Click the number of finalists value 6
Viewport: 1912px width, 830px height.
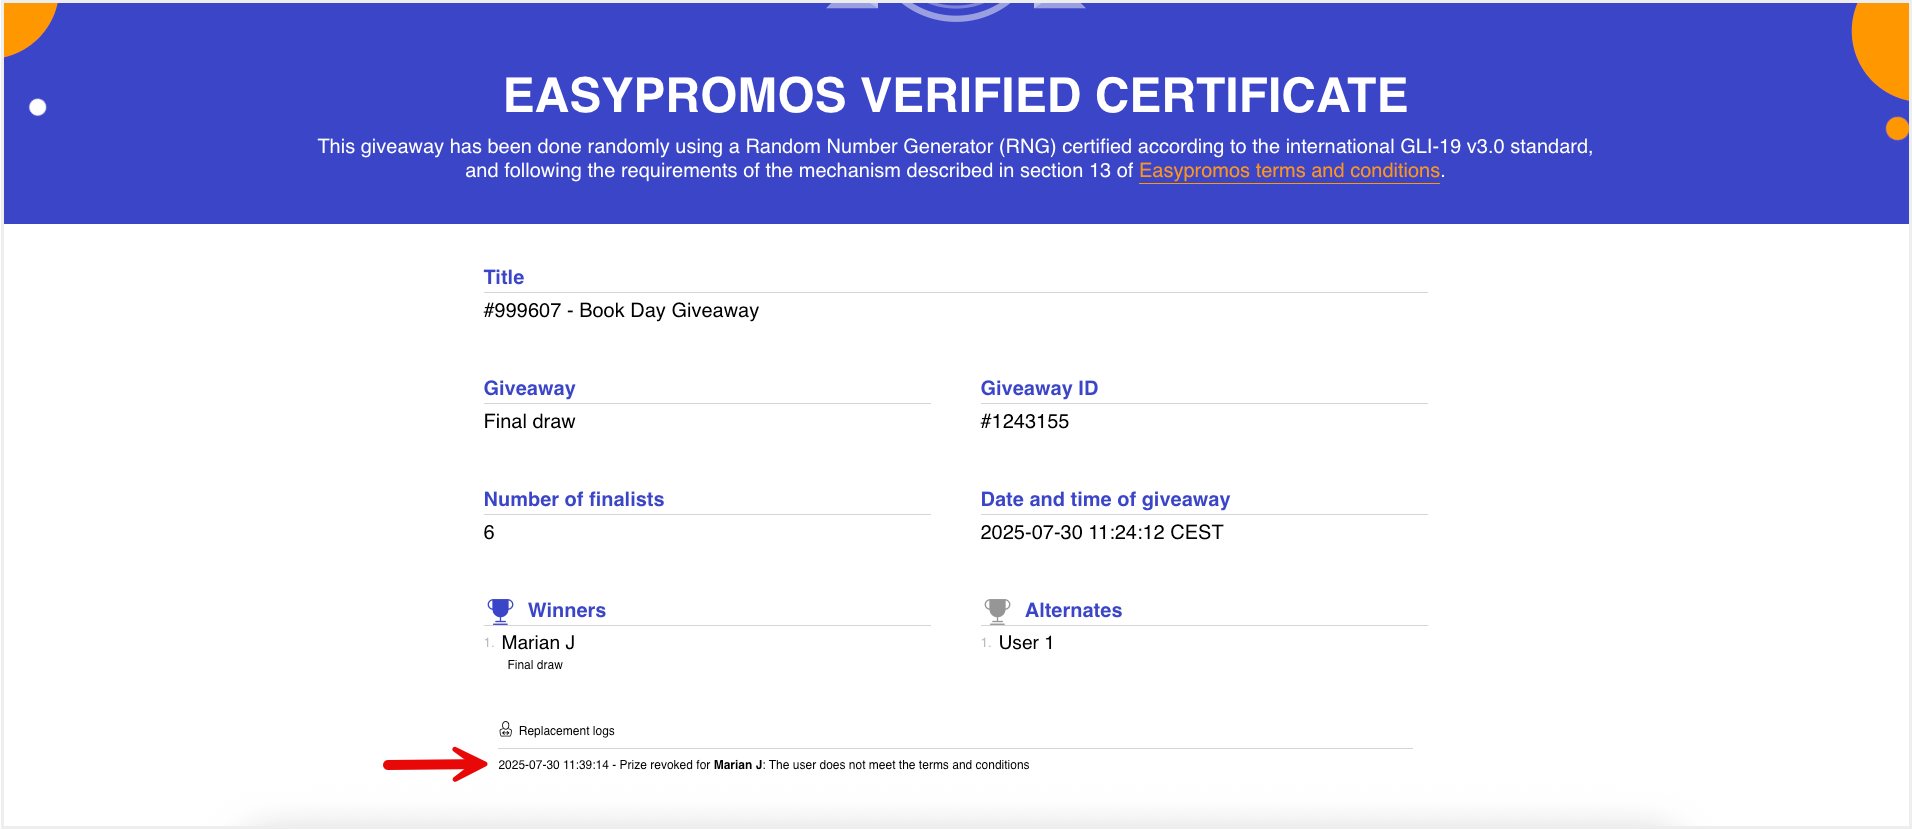(x=489, y=533)
